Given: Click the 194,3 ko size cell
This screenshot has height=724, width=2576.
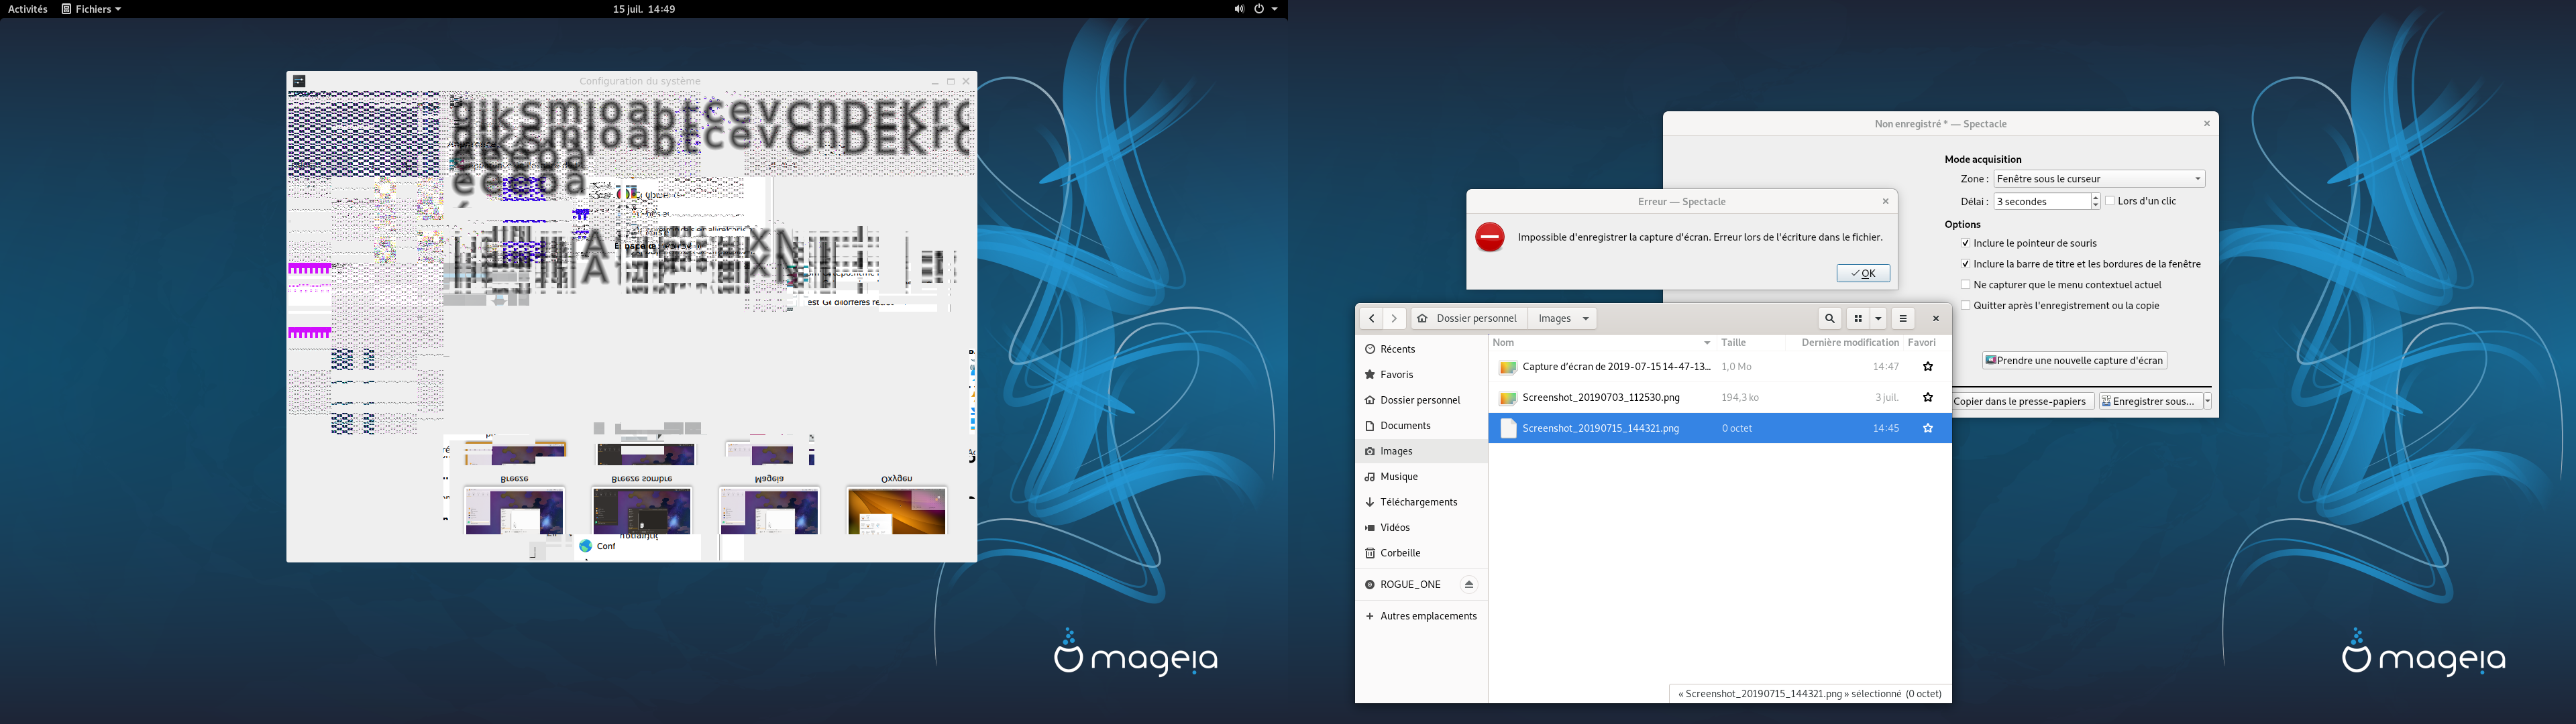Looking at the screenshot, I should pyautogui.click(x=1740, y=398).
